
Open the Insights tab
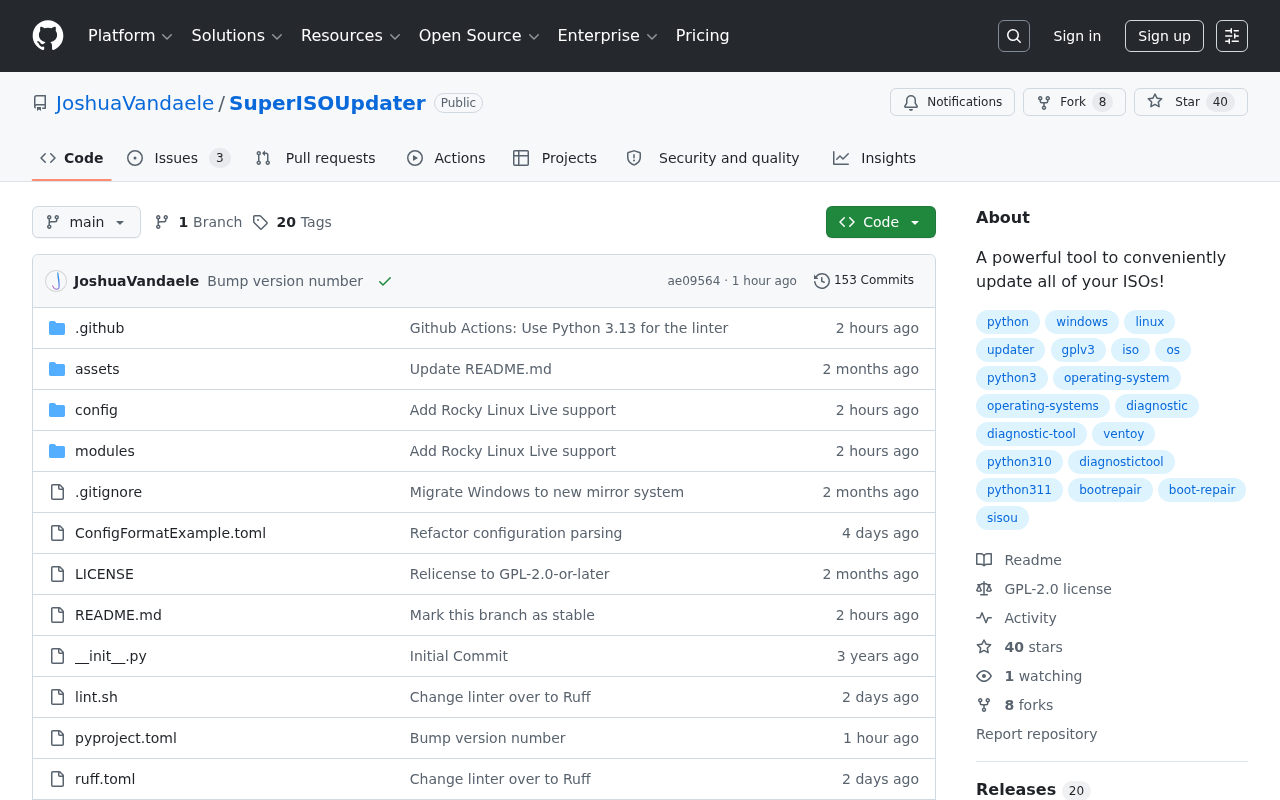875,158
